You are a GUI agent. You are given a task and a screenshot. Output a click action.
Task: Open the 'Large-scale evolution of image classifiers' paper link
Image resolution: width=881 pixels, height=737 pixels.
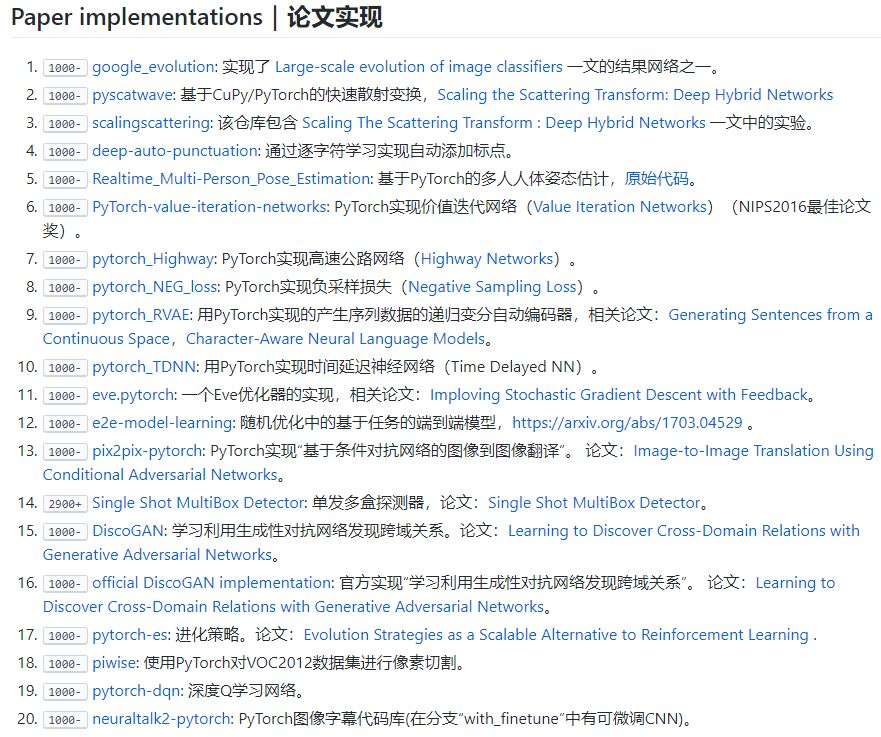click(419, 67)
